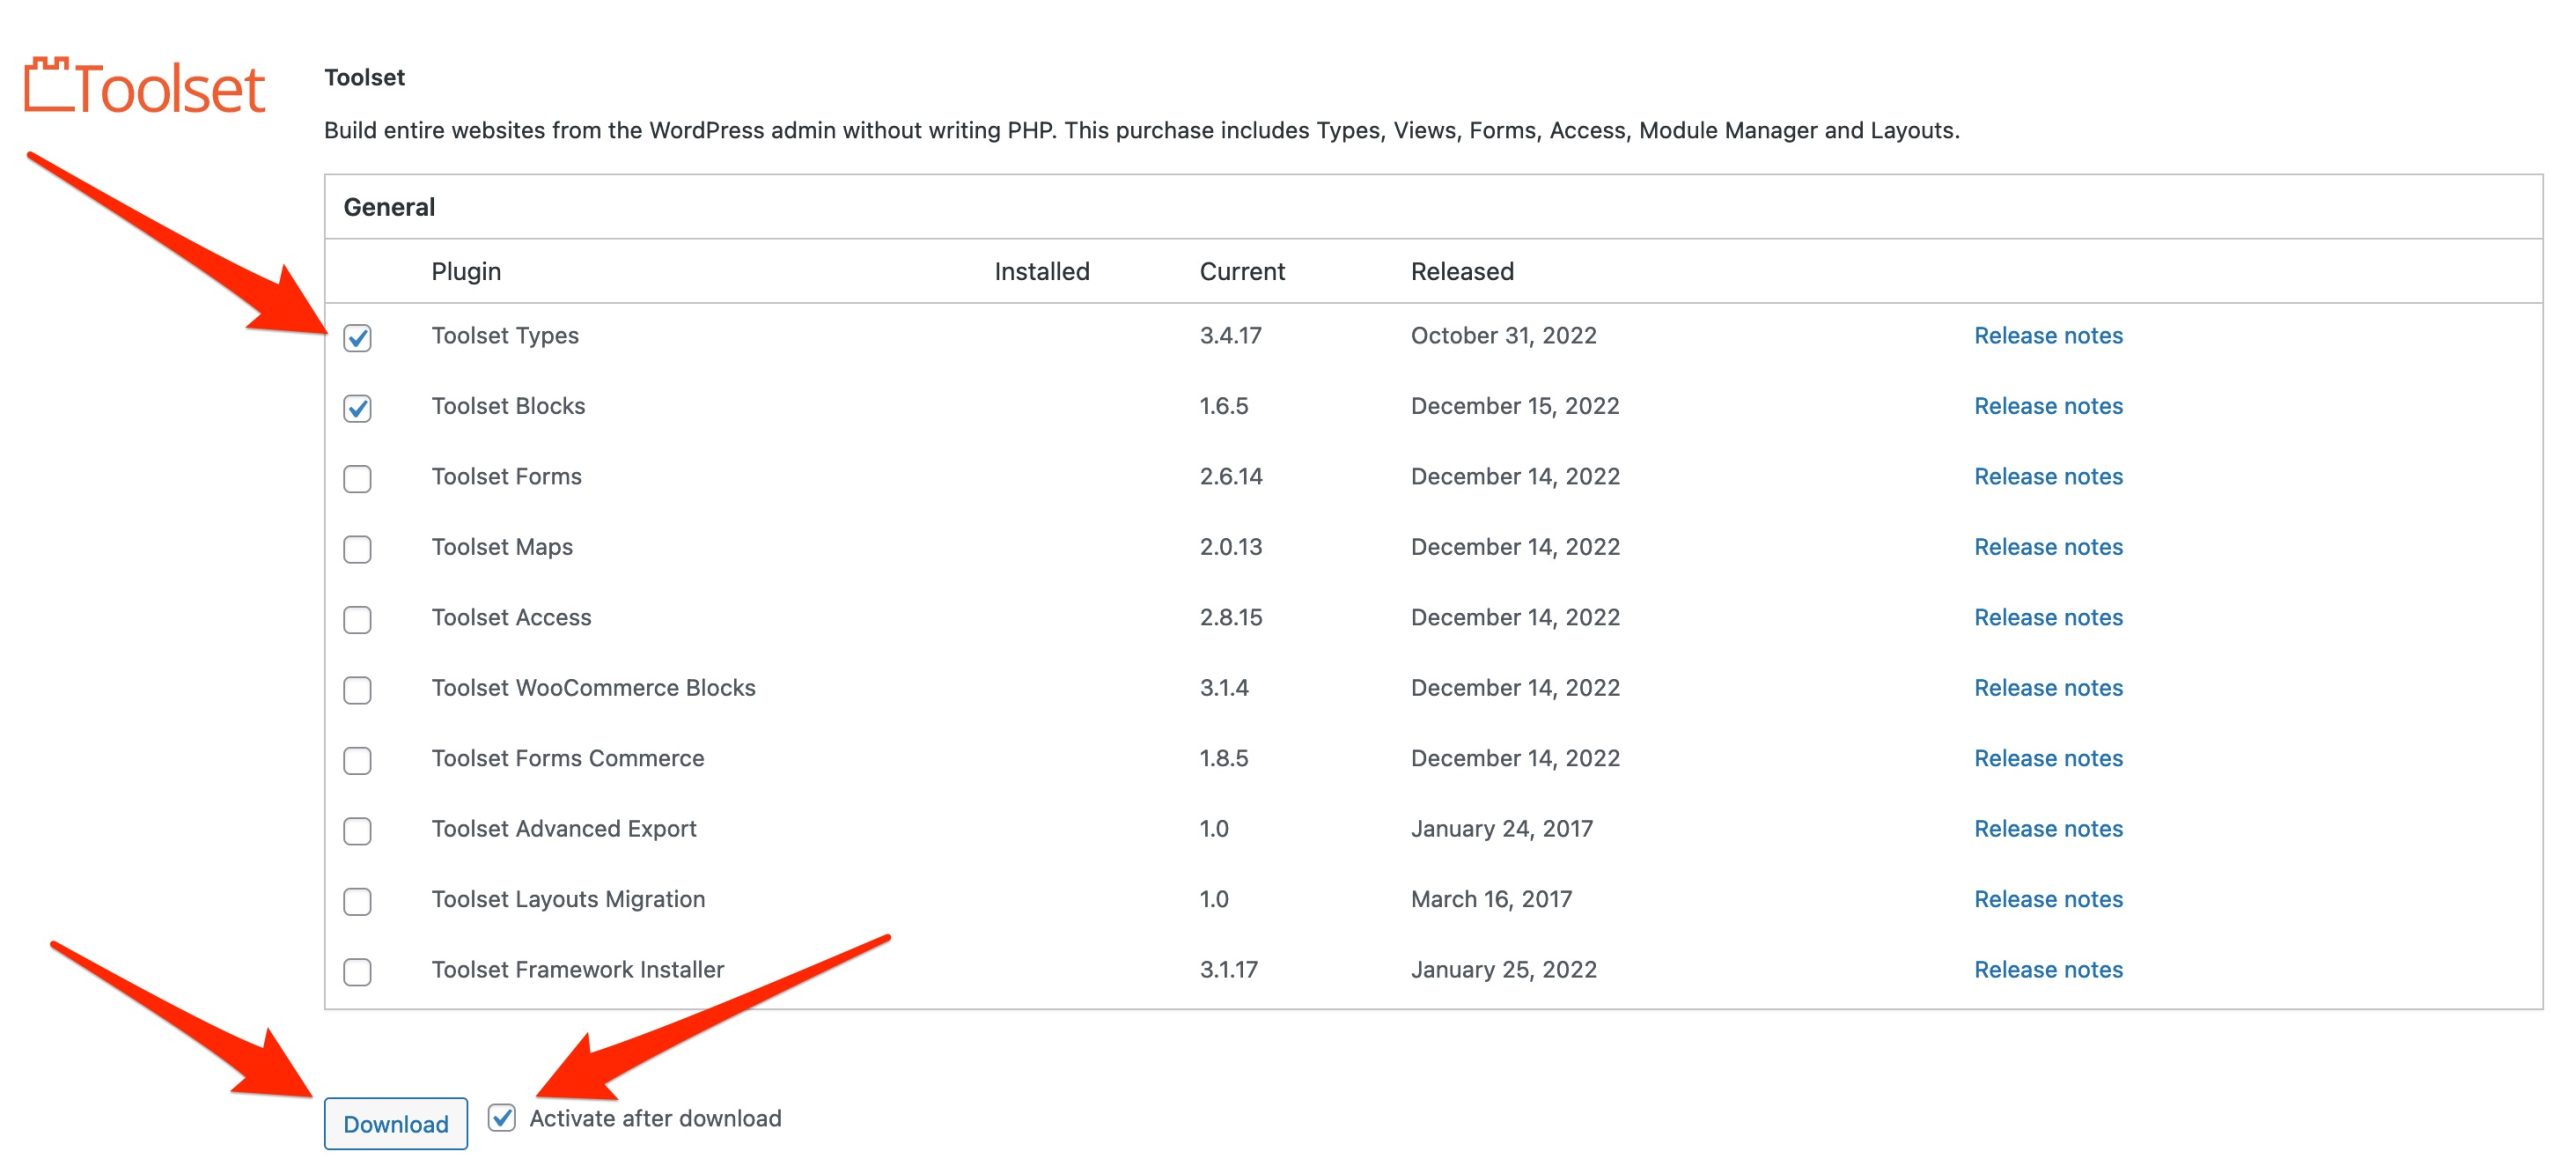
Task: Uncheck the Toolset Types checkbox
Action: pos(357,338)
